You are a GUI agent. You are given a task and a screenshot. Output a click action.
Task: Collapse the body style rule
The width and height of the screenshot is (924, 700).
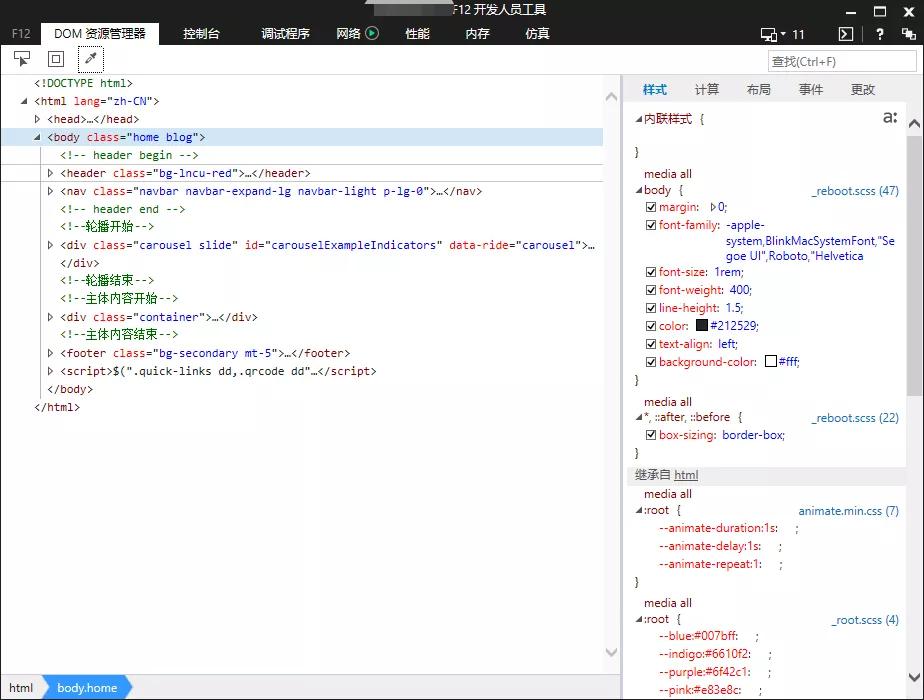tap(639, 190)
